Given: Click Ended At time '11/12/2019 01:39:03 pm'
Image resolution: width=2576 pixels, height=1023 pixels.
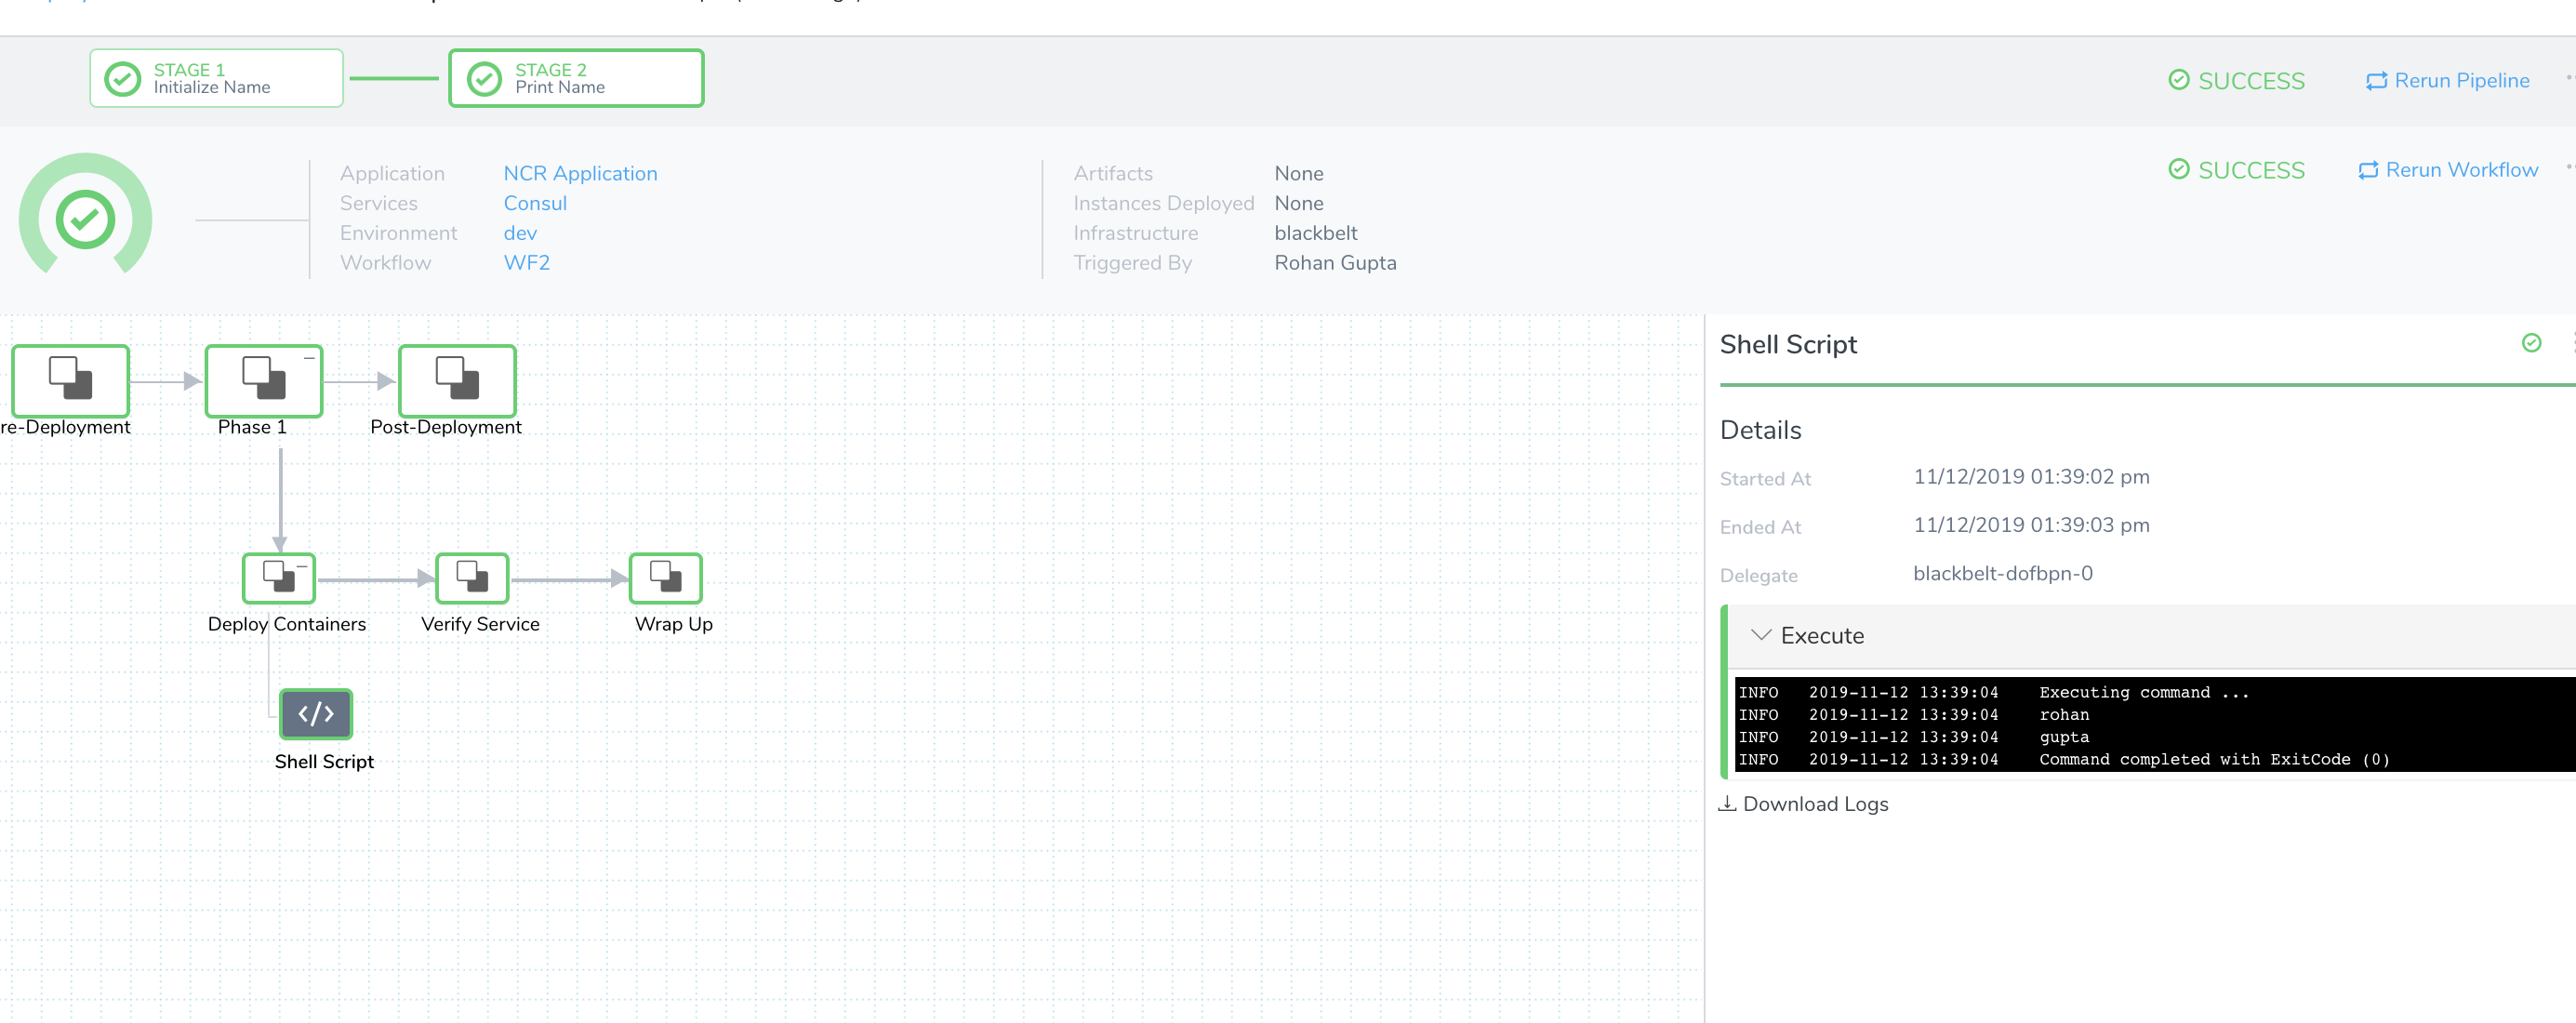Looking at the screenshot, I should (2031, 525).
